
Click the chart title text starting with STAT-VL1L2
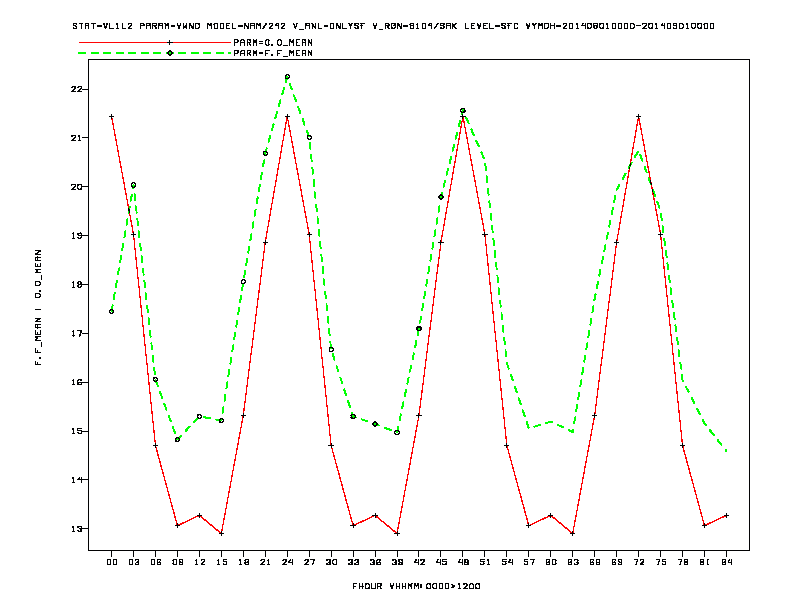393,26
